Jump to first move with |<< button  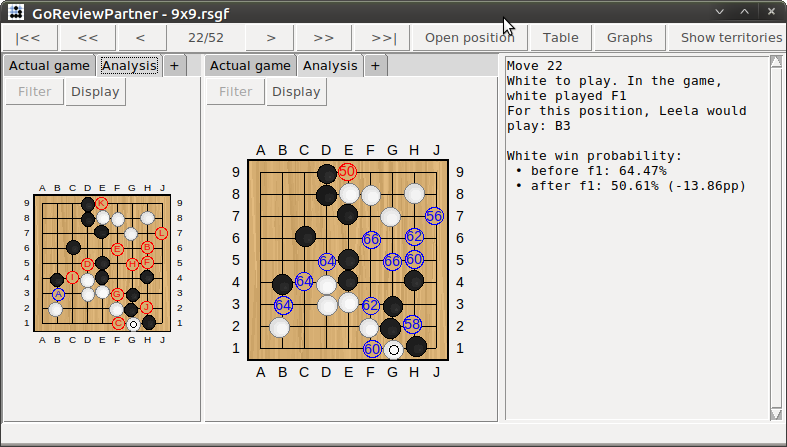pyautogui.click(x=29, y=38)
